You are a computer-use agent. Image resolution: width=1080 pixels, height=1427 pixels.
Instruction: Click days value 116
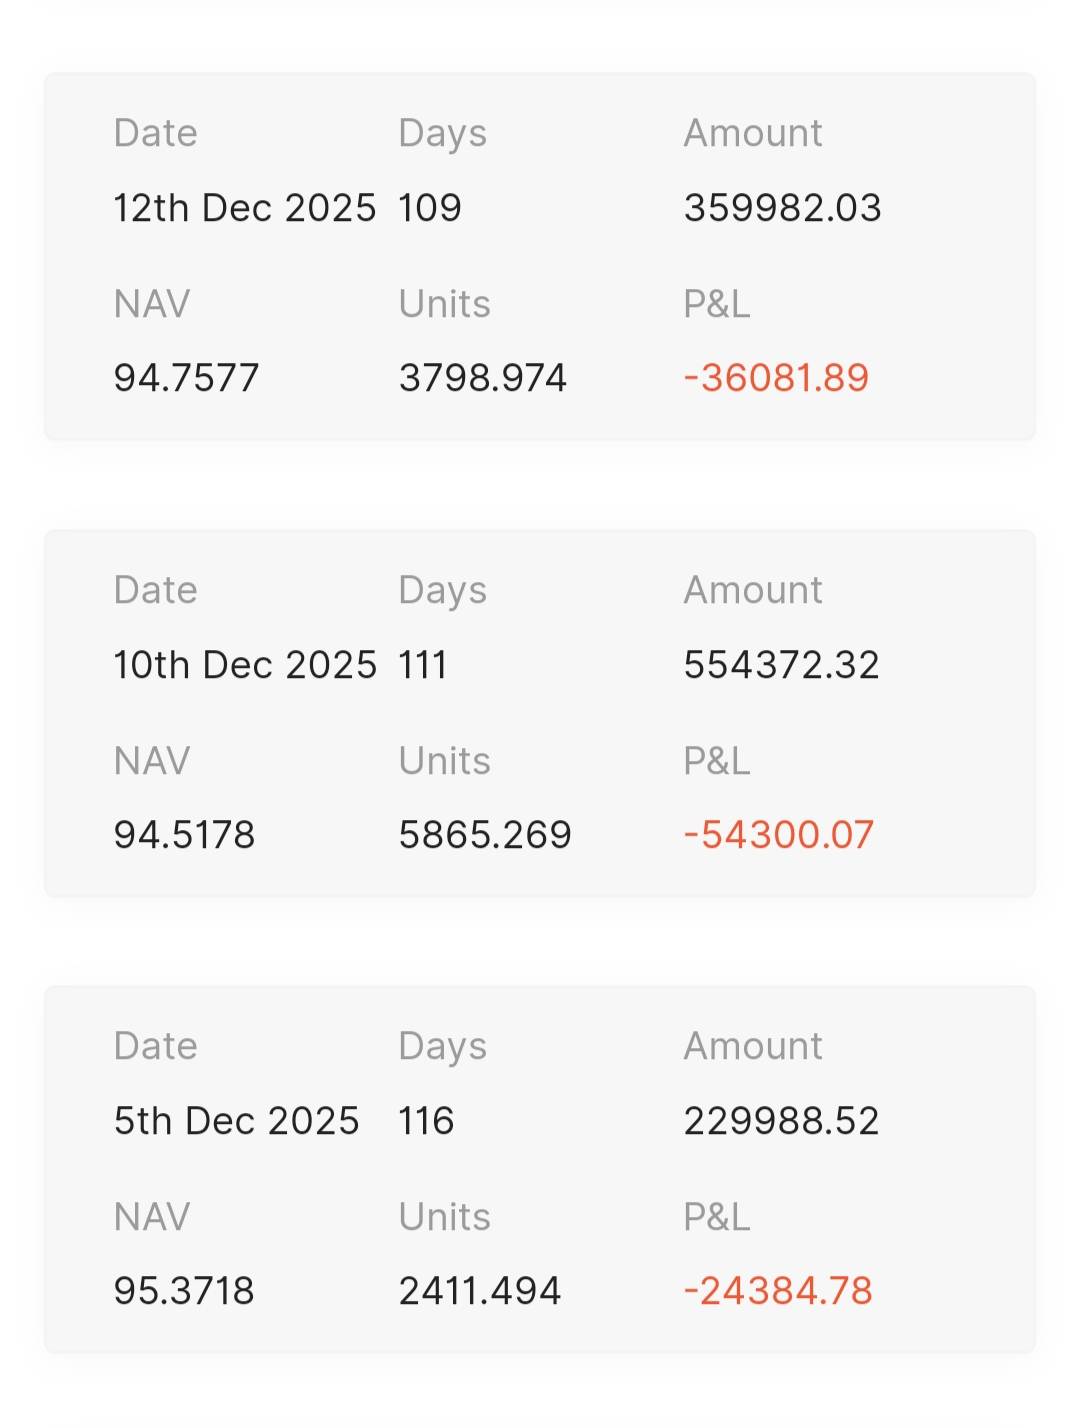coord(426,1121)
